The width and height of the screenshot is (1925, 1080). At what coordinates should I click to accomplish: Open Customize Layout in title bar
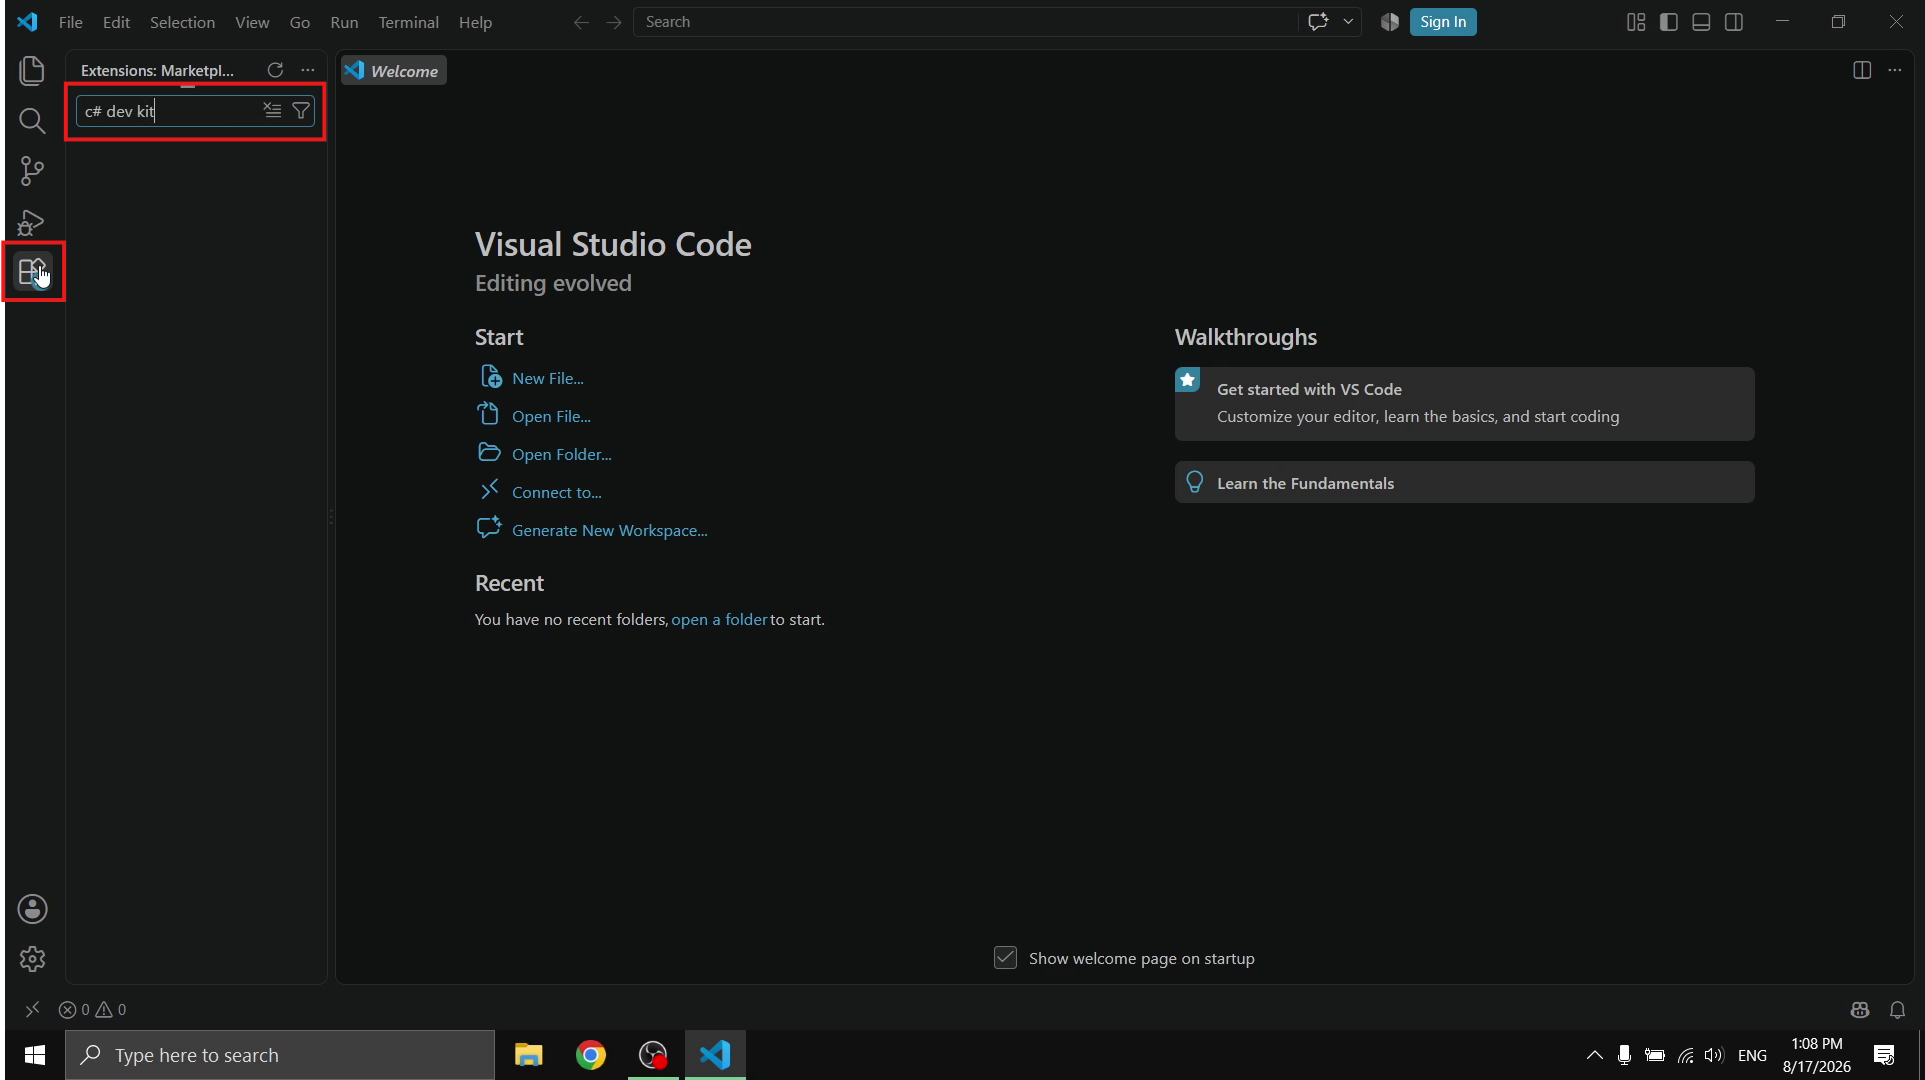click(x=1636, y=22)
